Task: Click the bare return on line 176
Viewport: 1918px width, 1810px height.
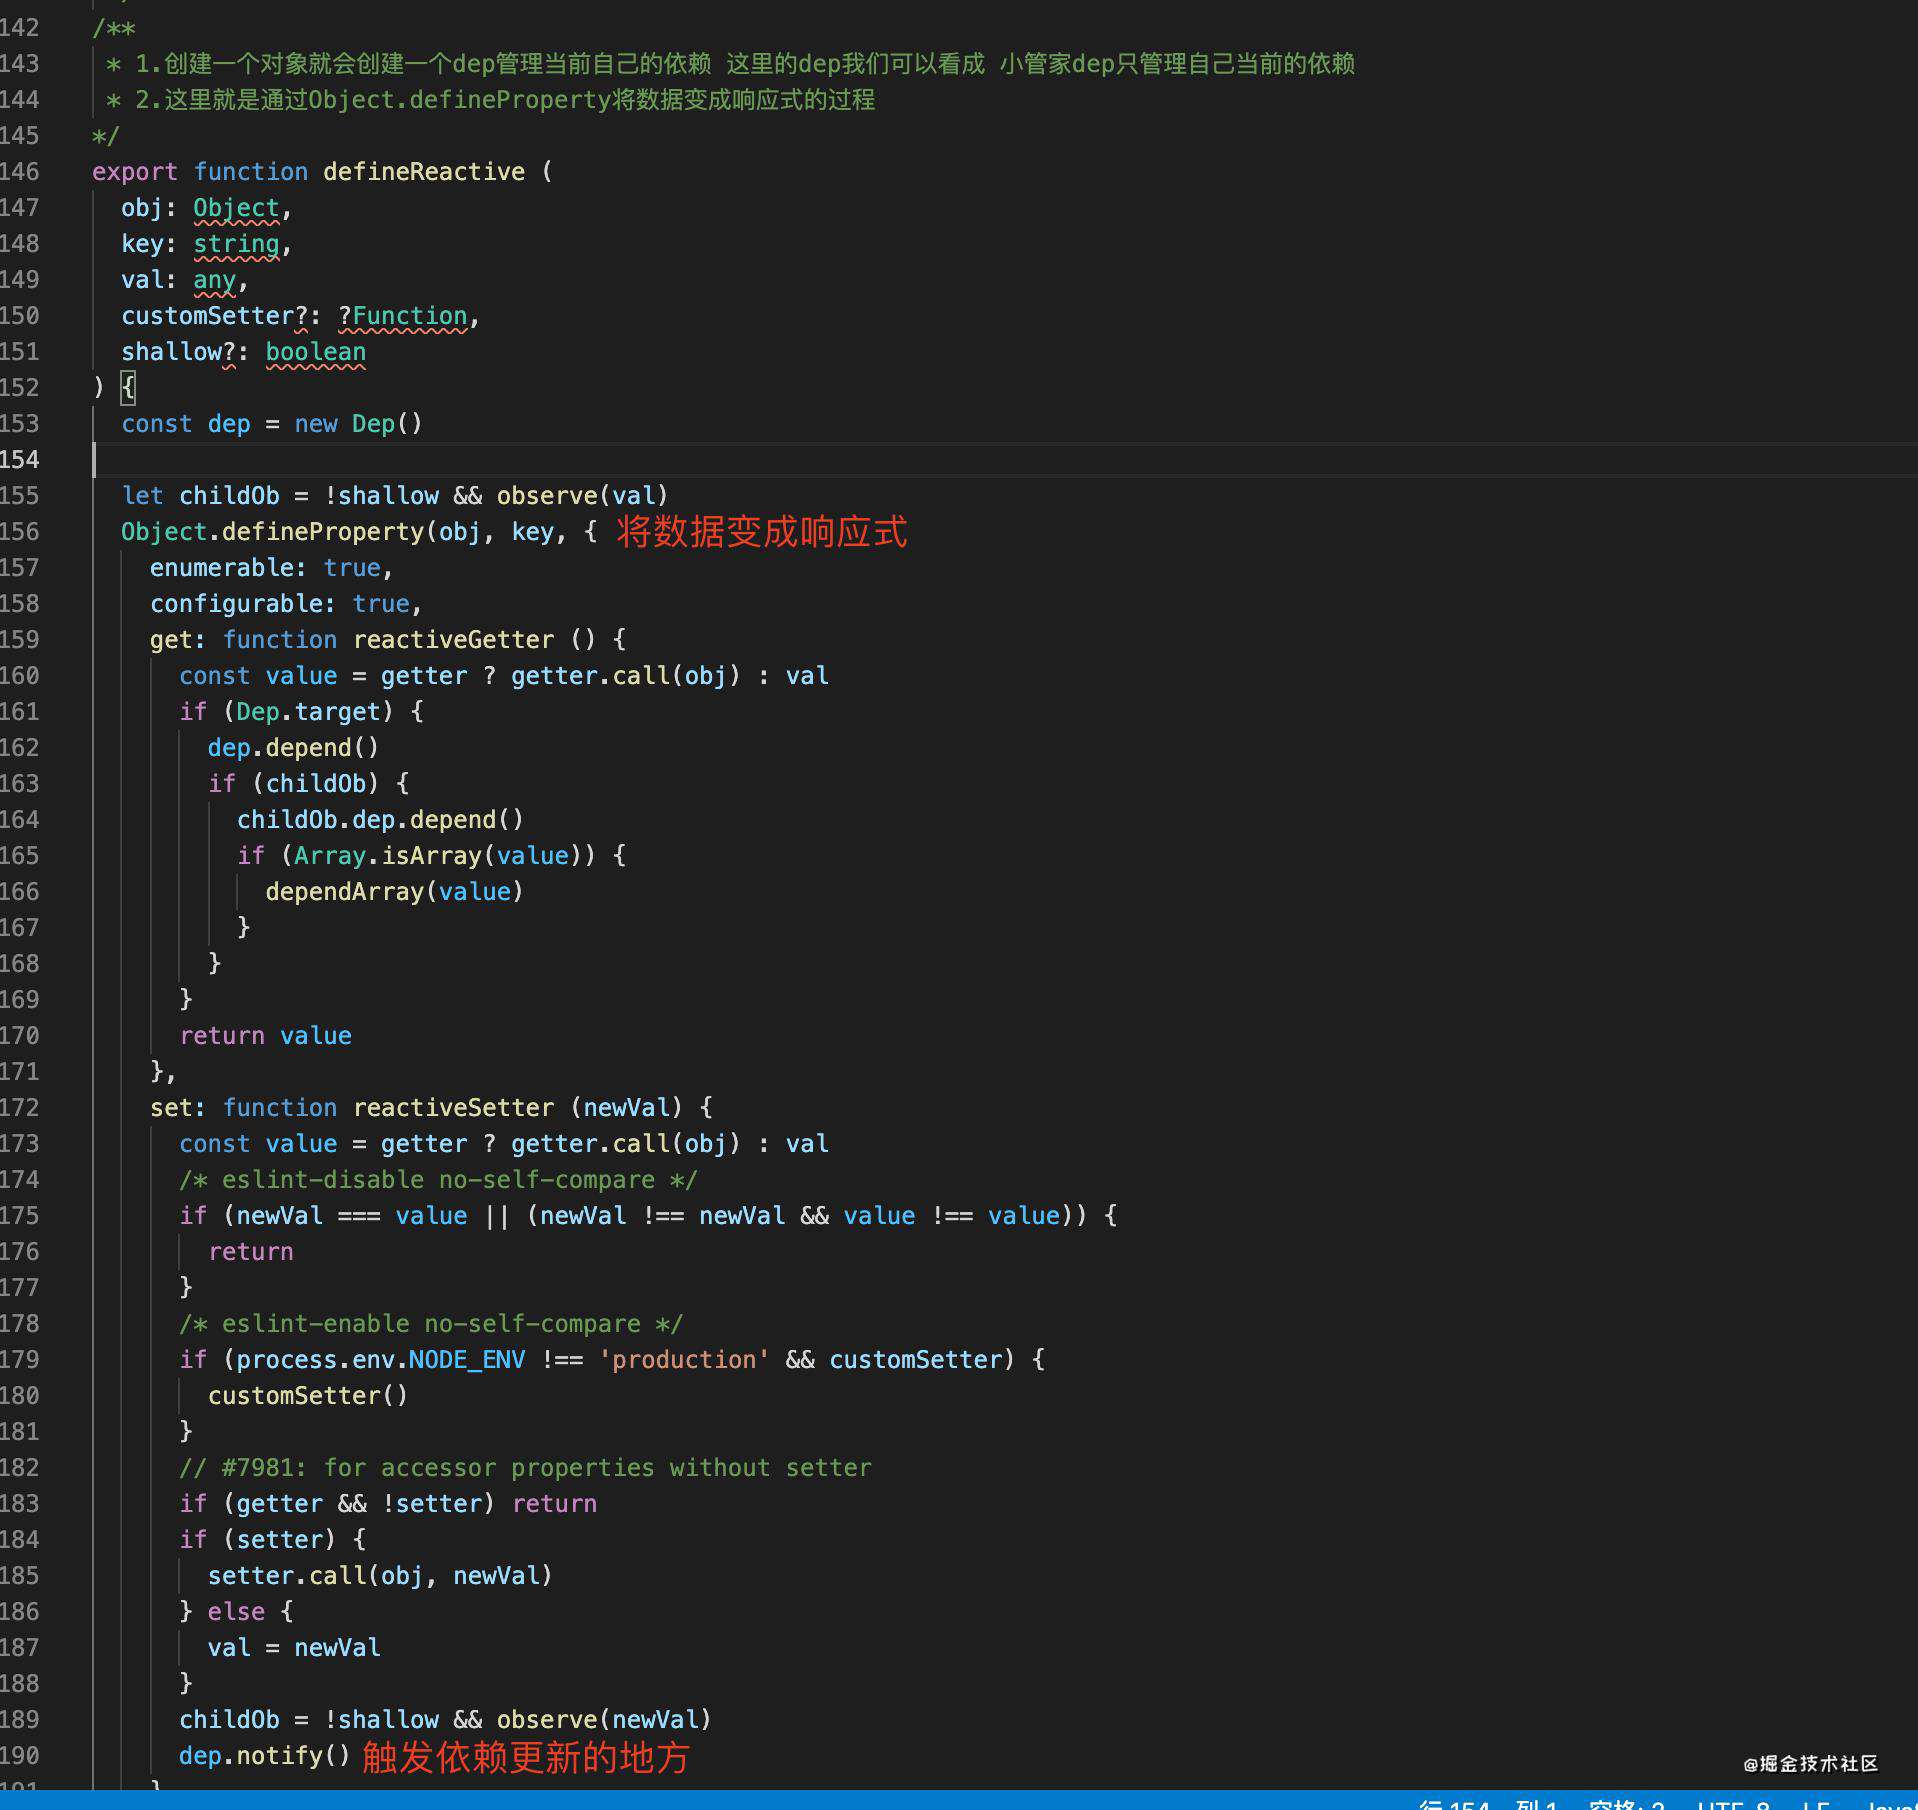Action: point(251,1252)
